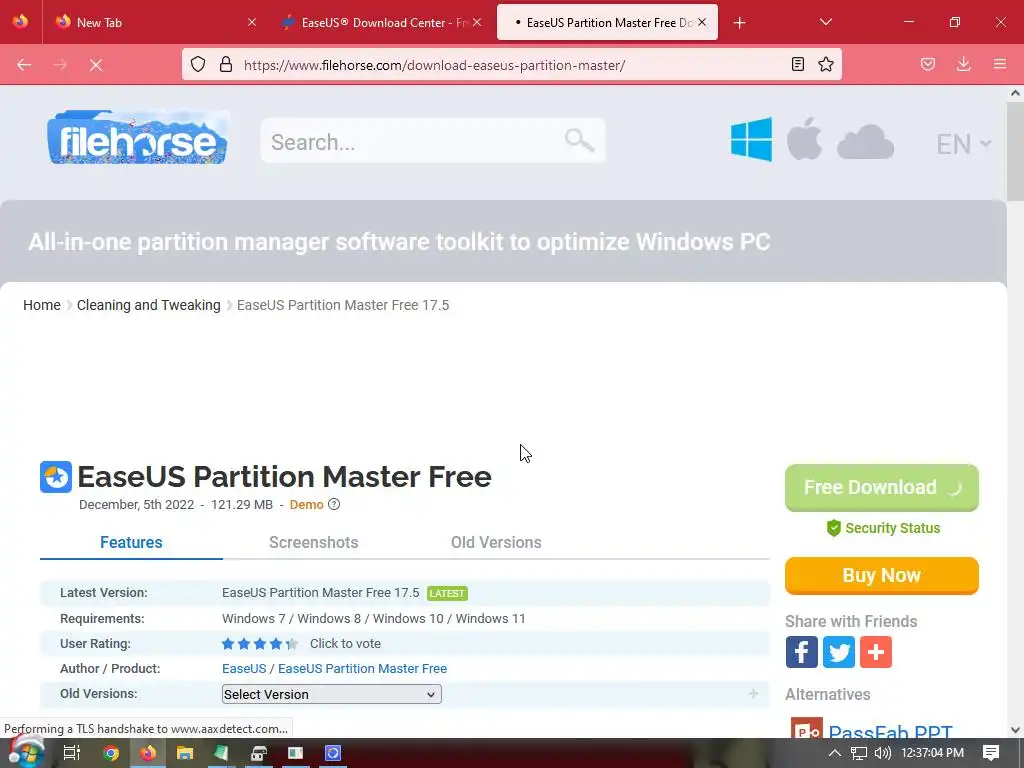Open the Firefox downloads panel

pyautogui.click(x=963, y=64)
